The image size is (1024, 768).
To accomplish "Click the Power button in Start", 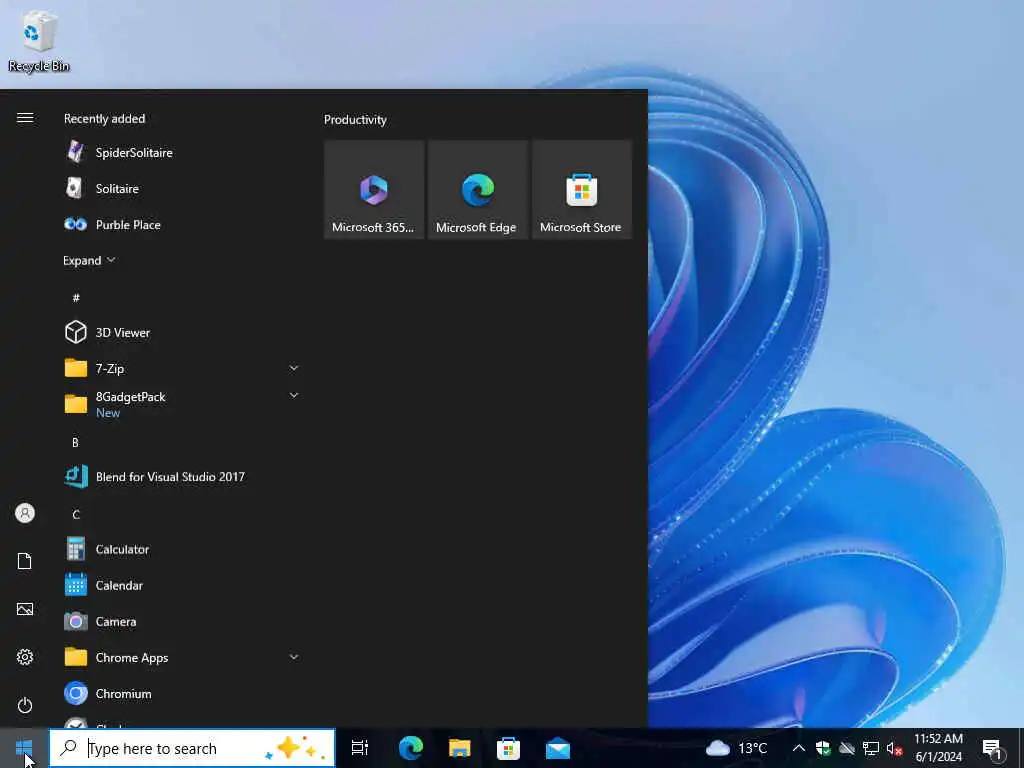I will pyautogui.click(x=25, y=705).
